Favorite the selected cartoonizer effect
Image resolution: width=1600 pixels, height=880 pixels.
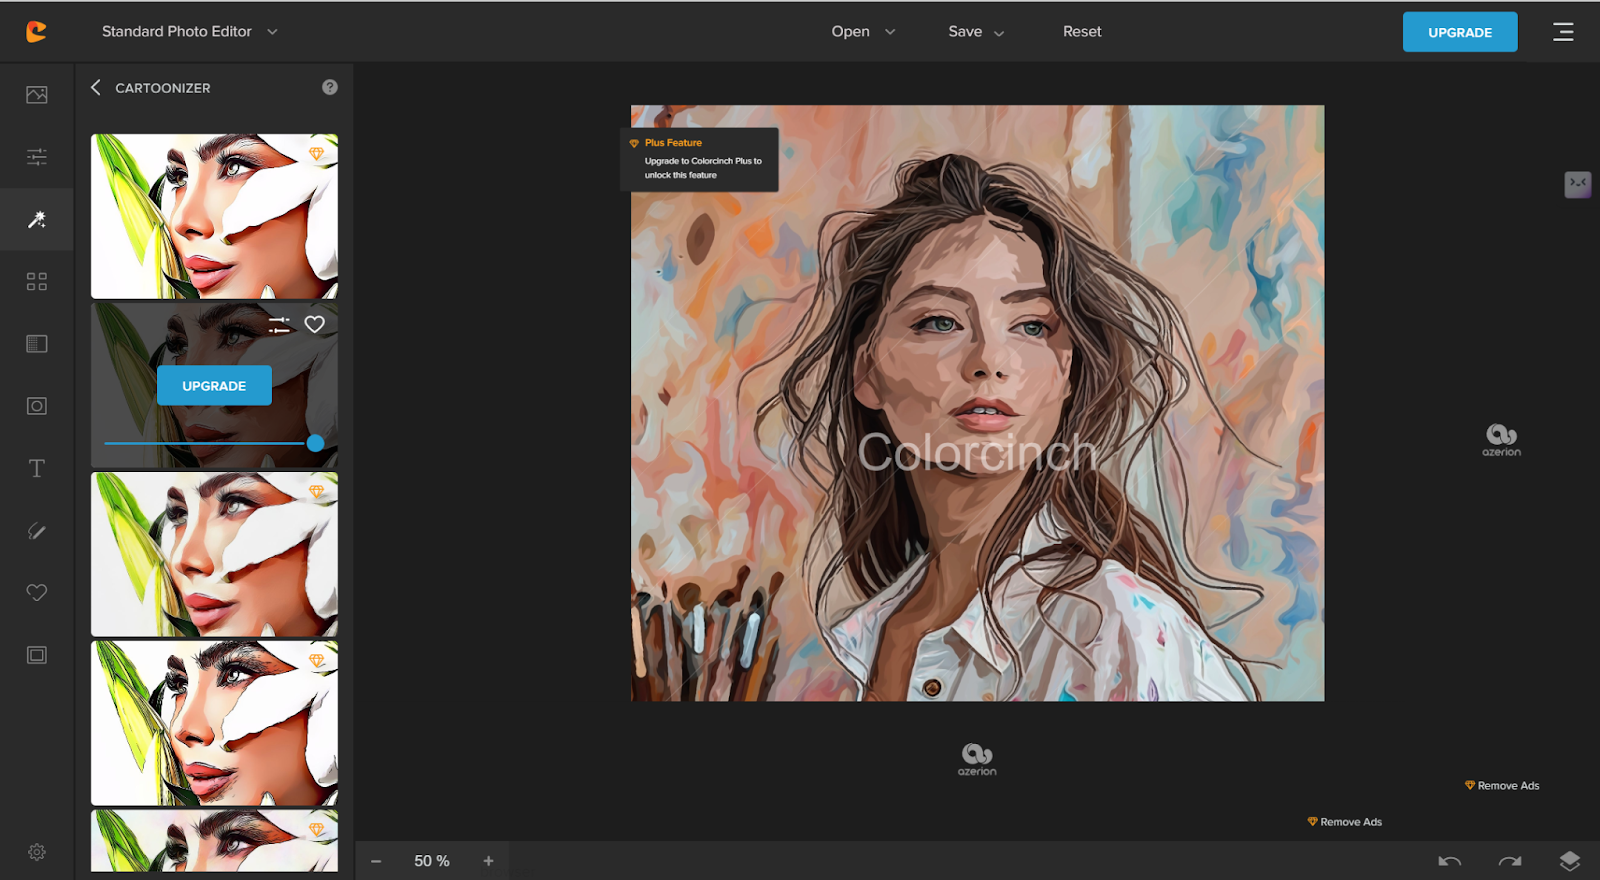(x=315, y=324)
